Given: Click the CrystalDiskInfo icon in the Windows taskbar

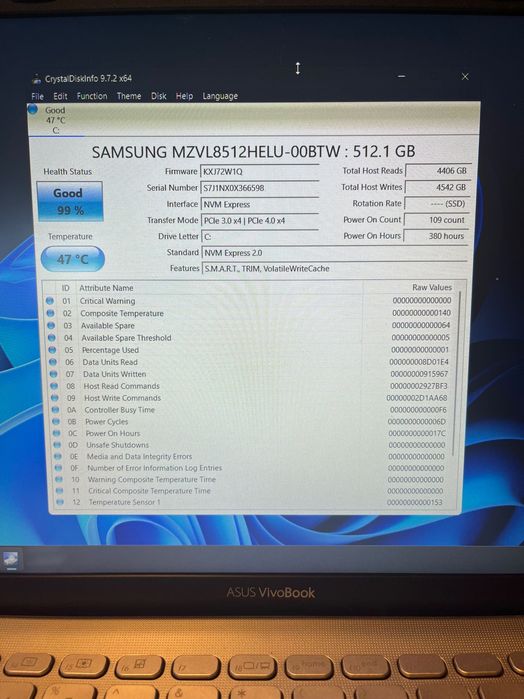Looking at the screenshot, I should (11, 559).
